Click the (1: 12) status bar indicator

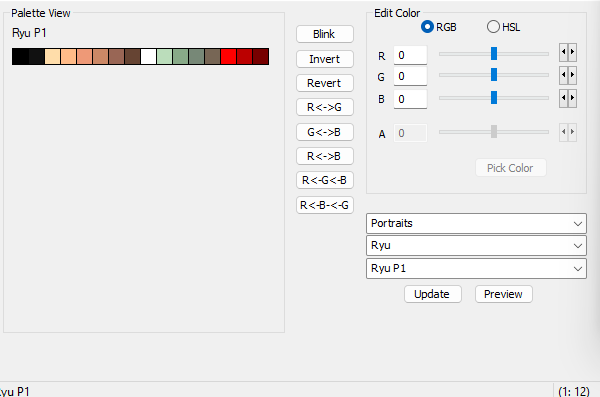(574, 391)
